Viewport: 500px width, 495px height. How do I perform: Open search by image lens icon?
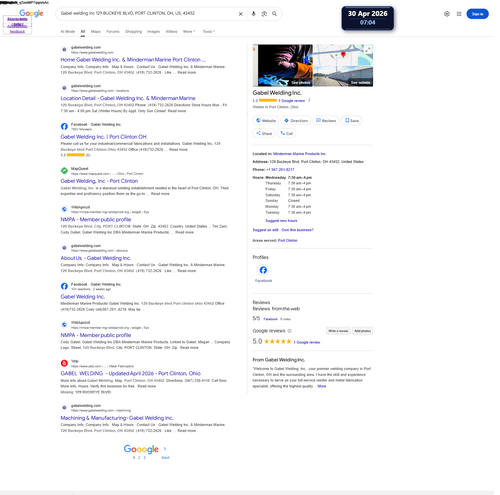pyautogui.click(x=264, y=14)
